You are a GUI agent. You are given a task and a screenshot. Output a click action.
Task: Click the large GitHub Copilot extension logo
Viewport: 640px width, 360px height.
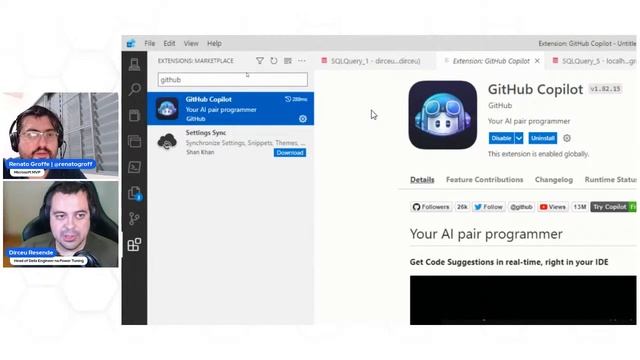442,115
